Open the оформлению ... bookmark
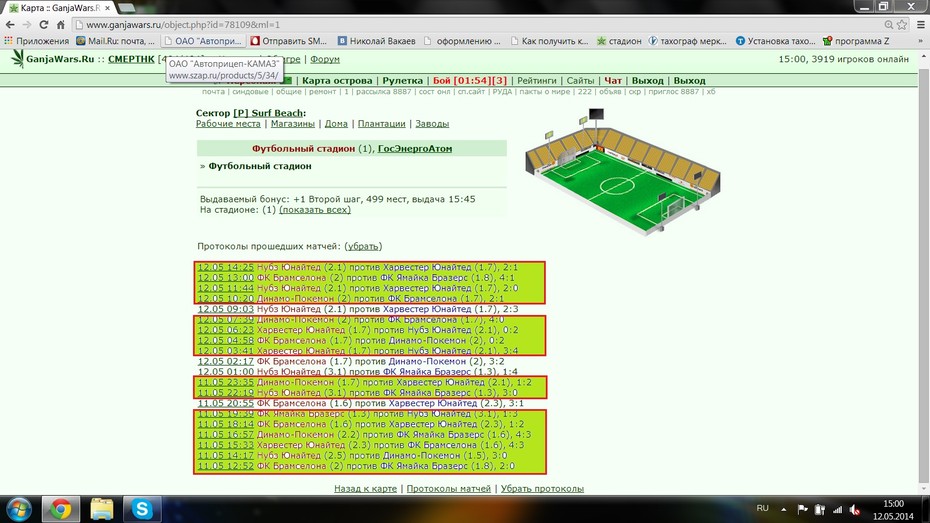Screen dimensions: 930x523 (463, 41)
